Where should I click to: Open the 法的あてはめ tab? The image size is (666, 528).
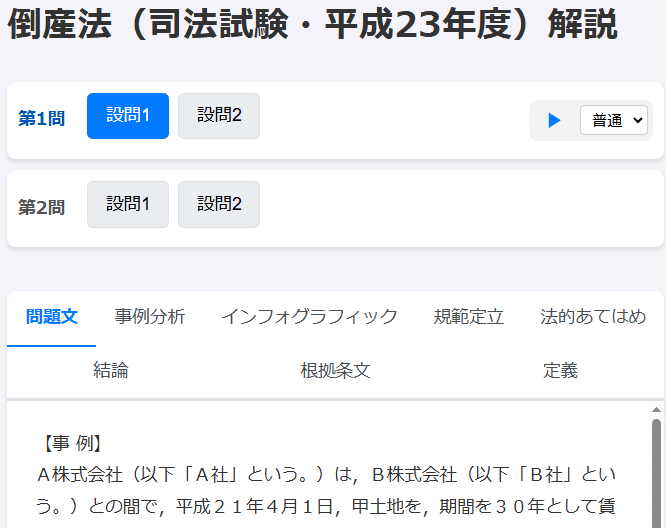[x=593, y=317]
